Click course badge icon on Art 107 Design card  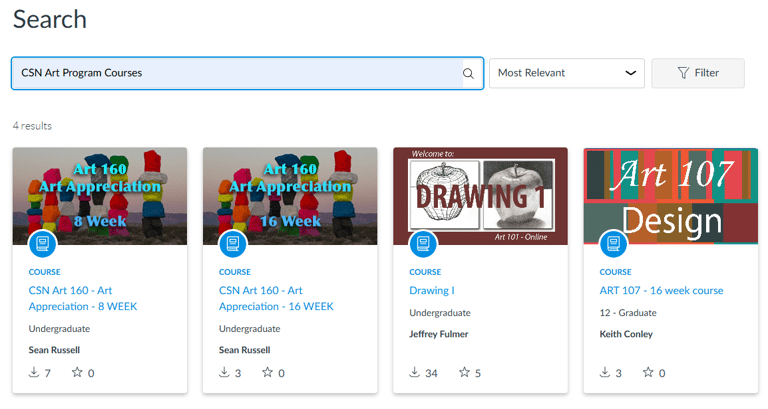613,243
